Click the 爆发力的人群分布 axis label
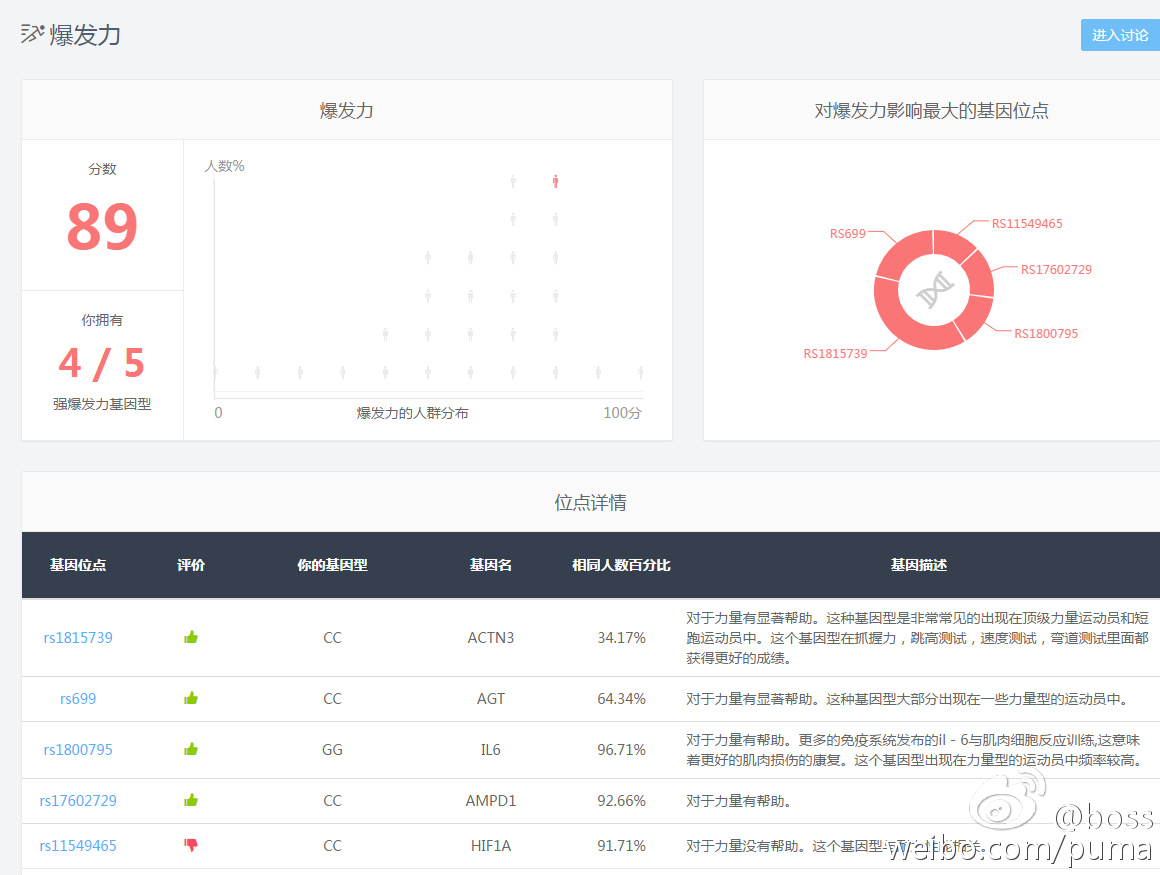 pos(412,413)
